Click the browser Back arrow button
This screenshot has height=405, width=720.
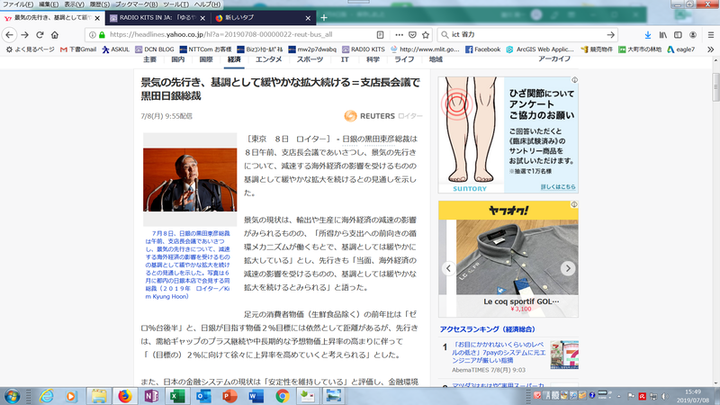click(x=10, y=34)
